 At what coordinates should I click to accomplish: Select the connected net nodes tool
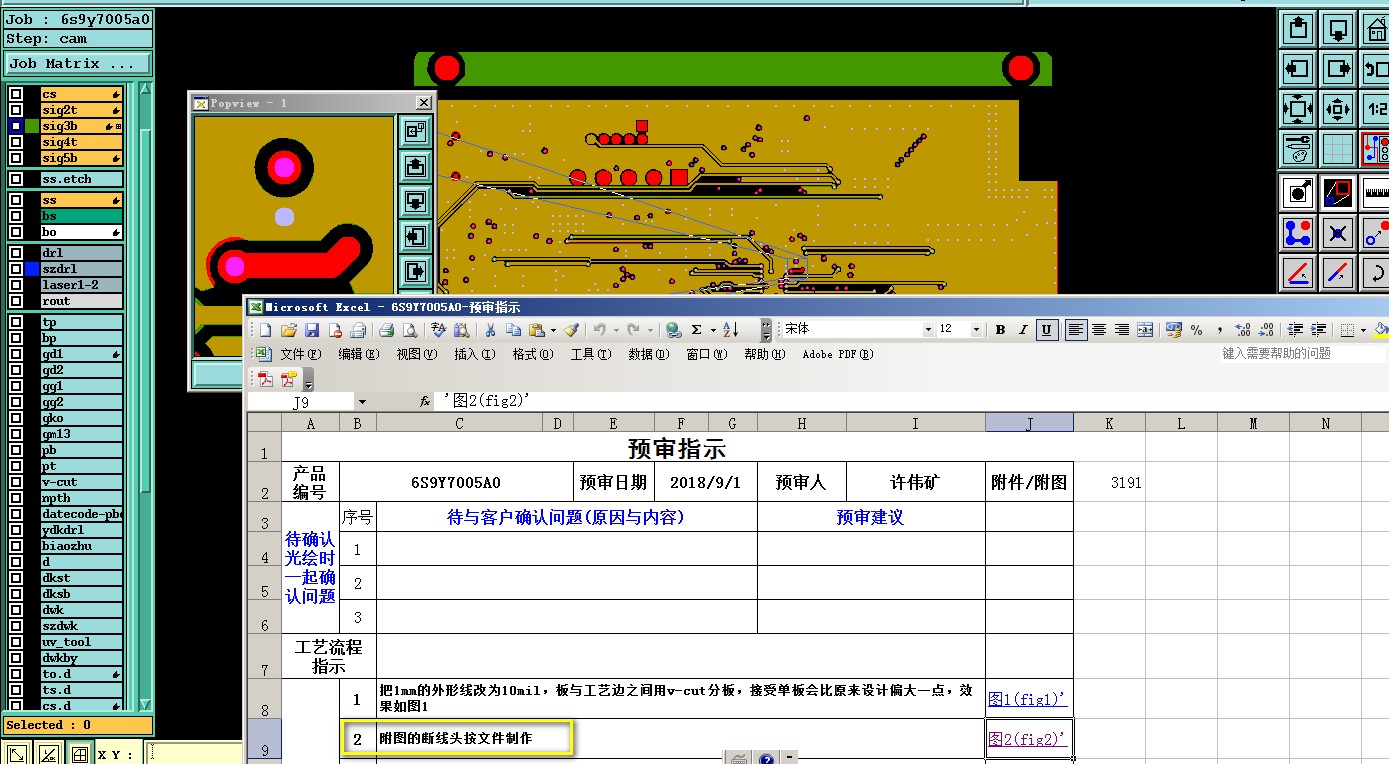click(1298, 233)
